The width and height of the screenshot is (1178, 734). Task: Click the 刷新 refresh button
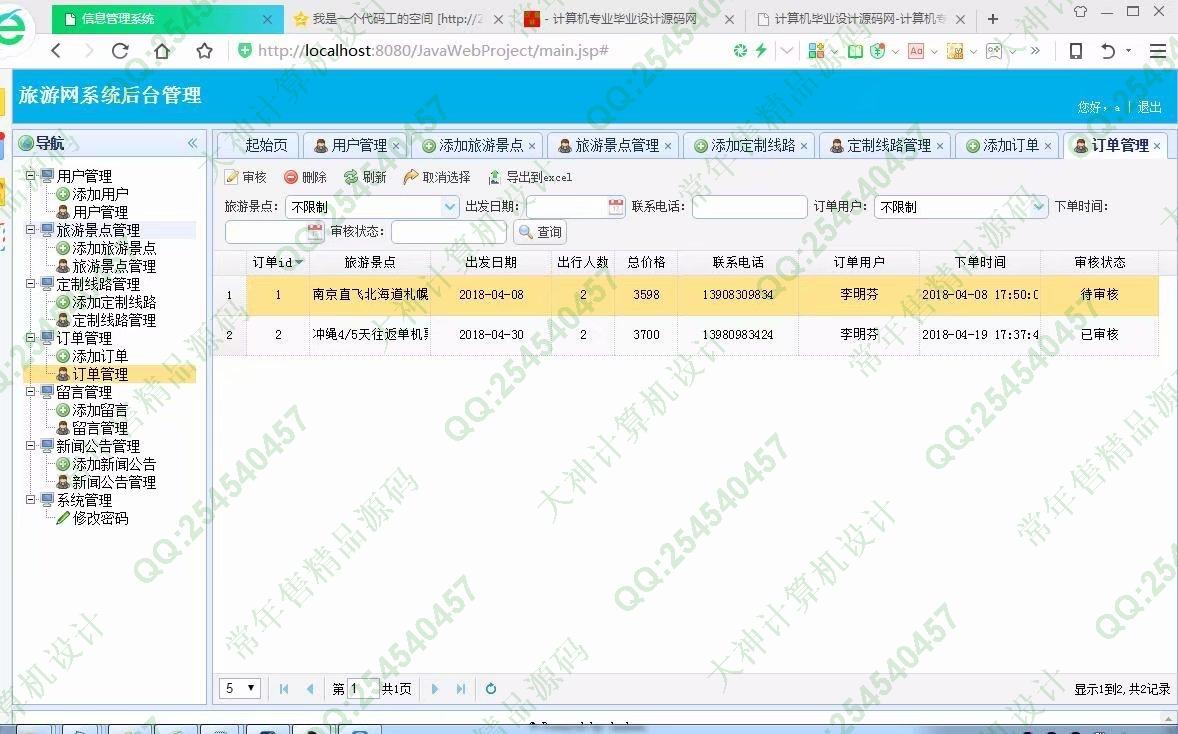point(365,177)
